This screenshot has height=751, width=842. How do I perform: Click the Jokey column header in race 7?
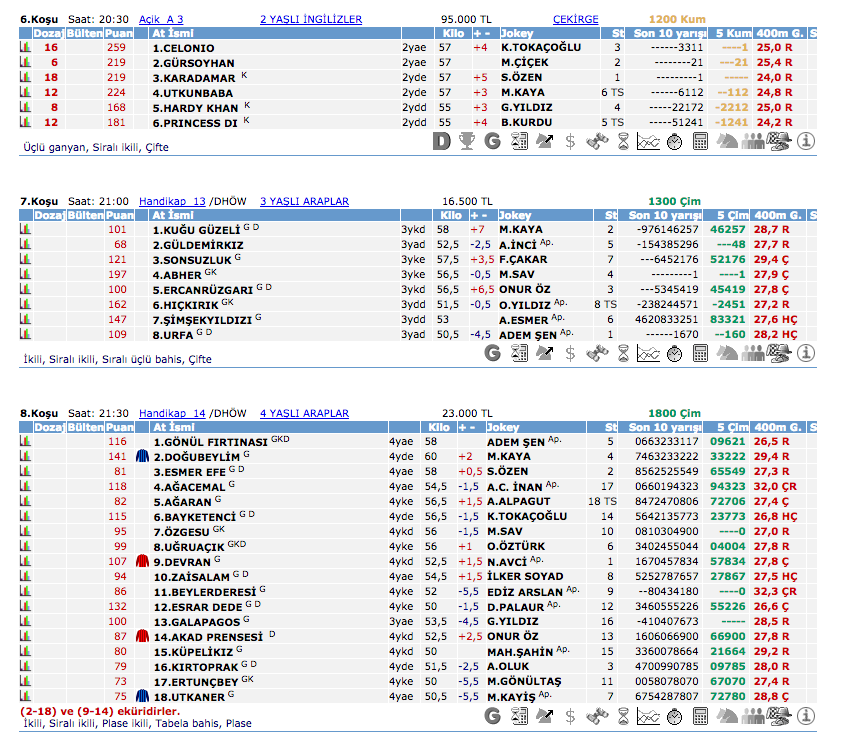[x=515, y=214]
